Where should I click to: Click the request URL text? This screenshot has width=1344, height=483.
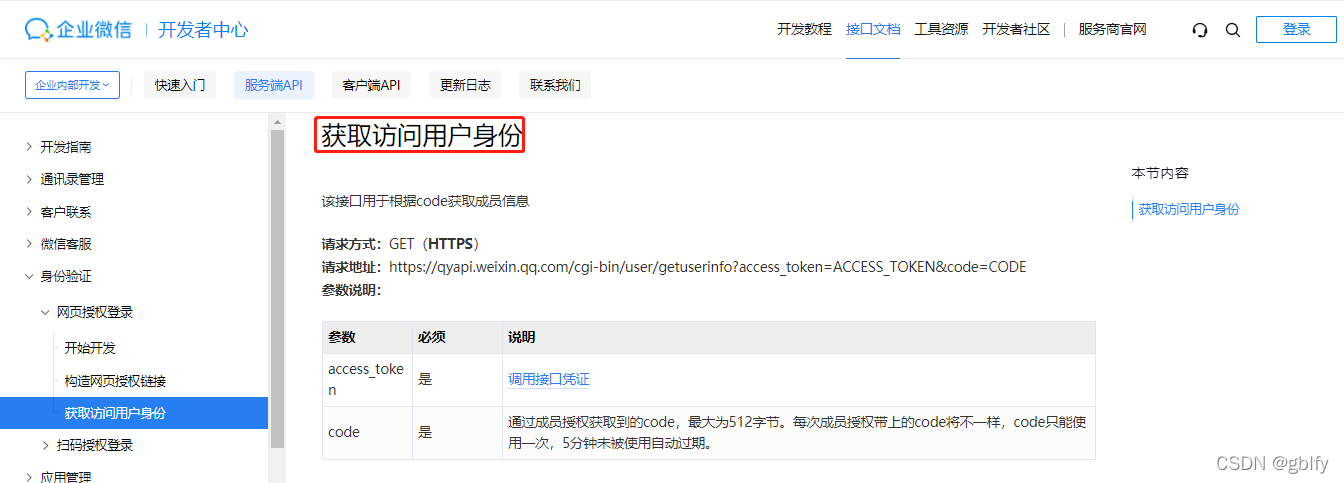coord(707,267)
